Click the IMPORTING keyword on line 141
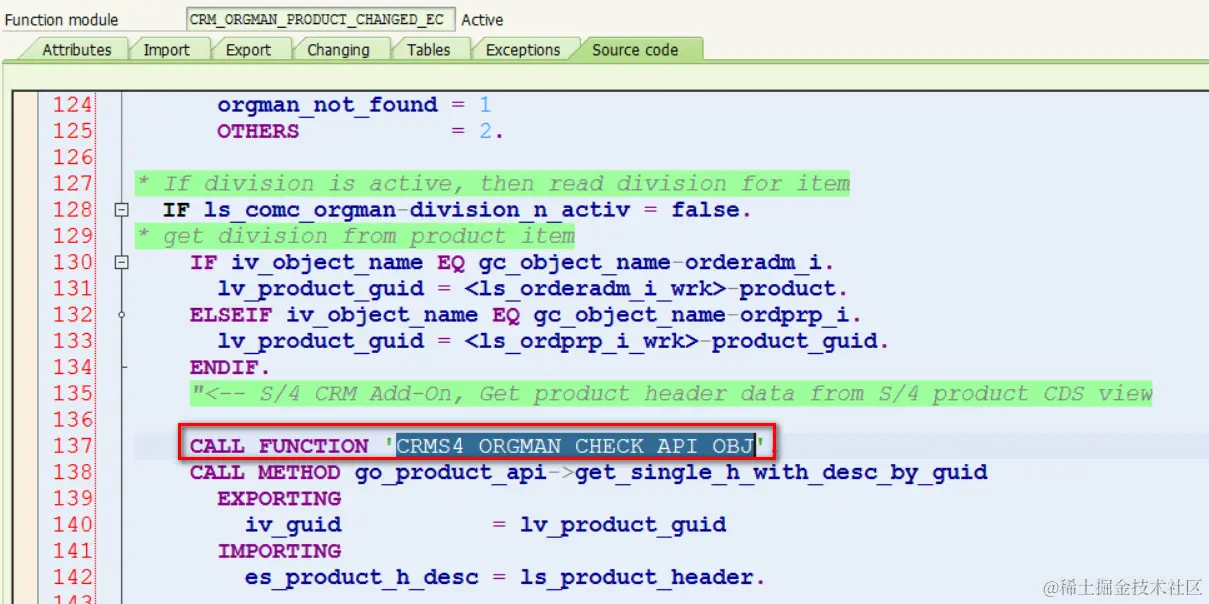 coord(279,551)
